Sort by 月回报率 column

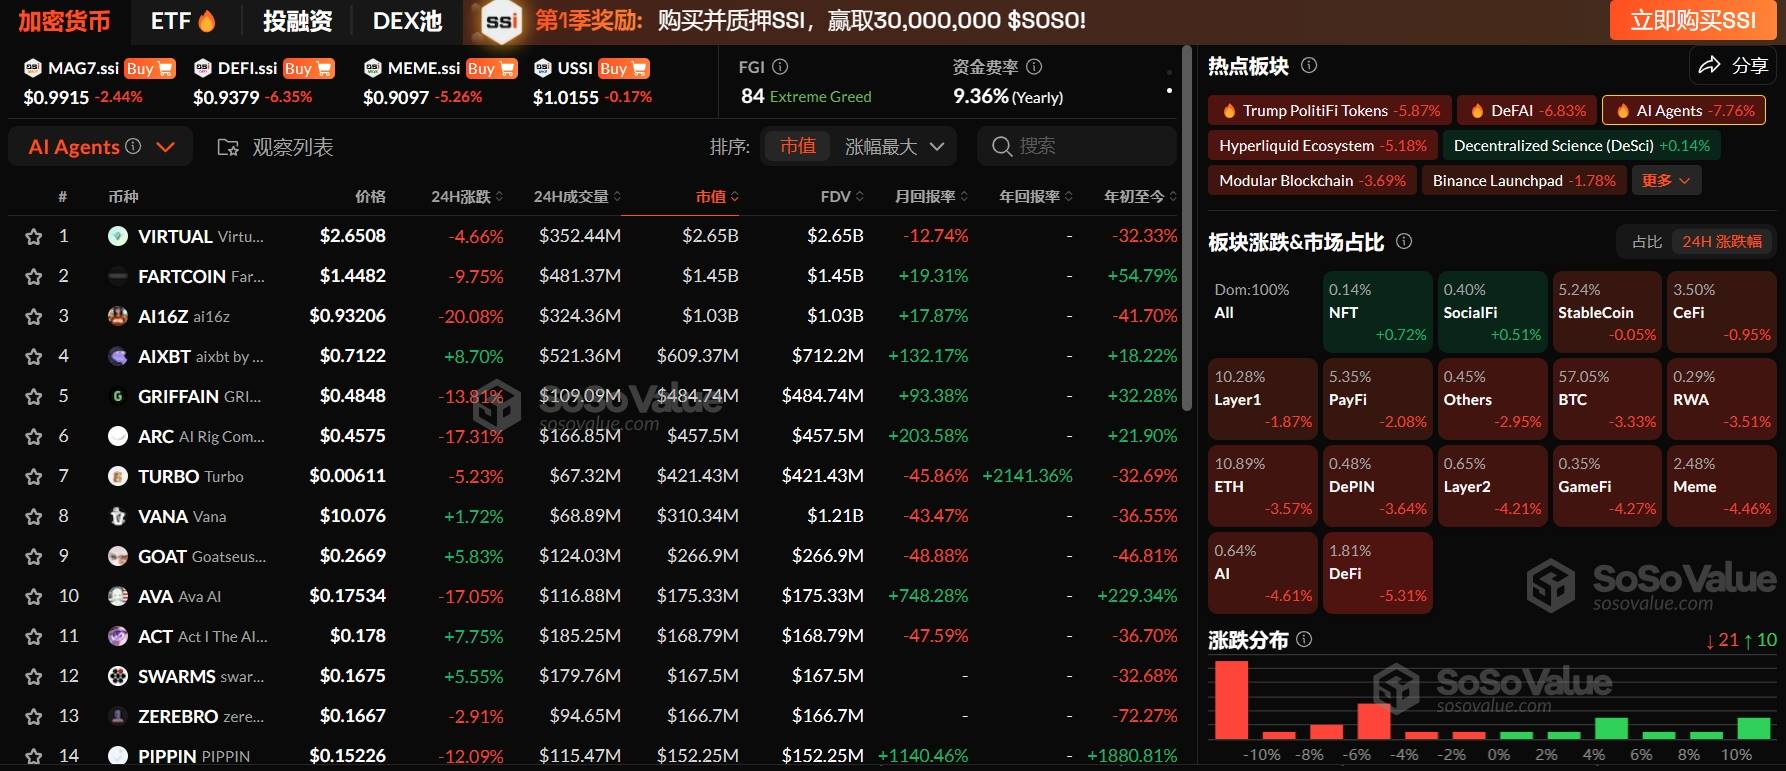pos(931,197)
